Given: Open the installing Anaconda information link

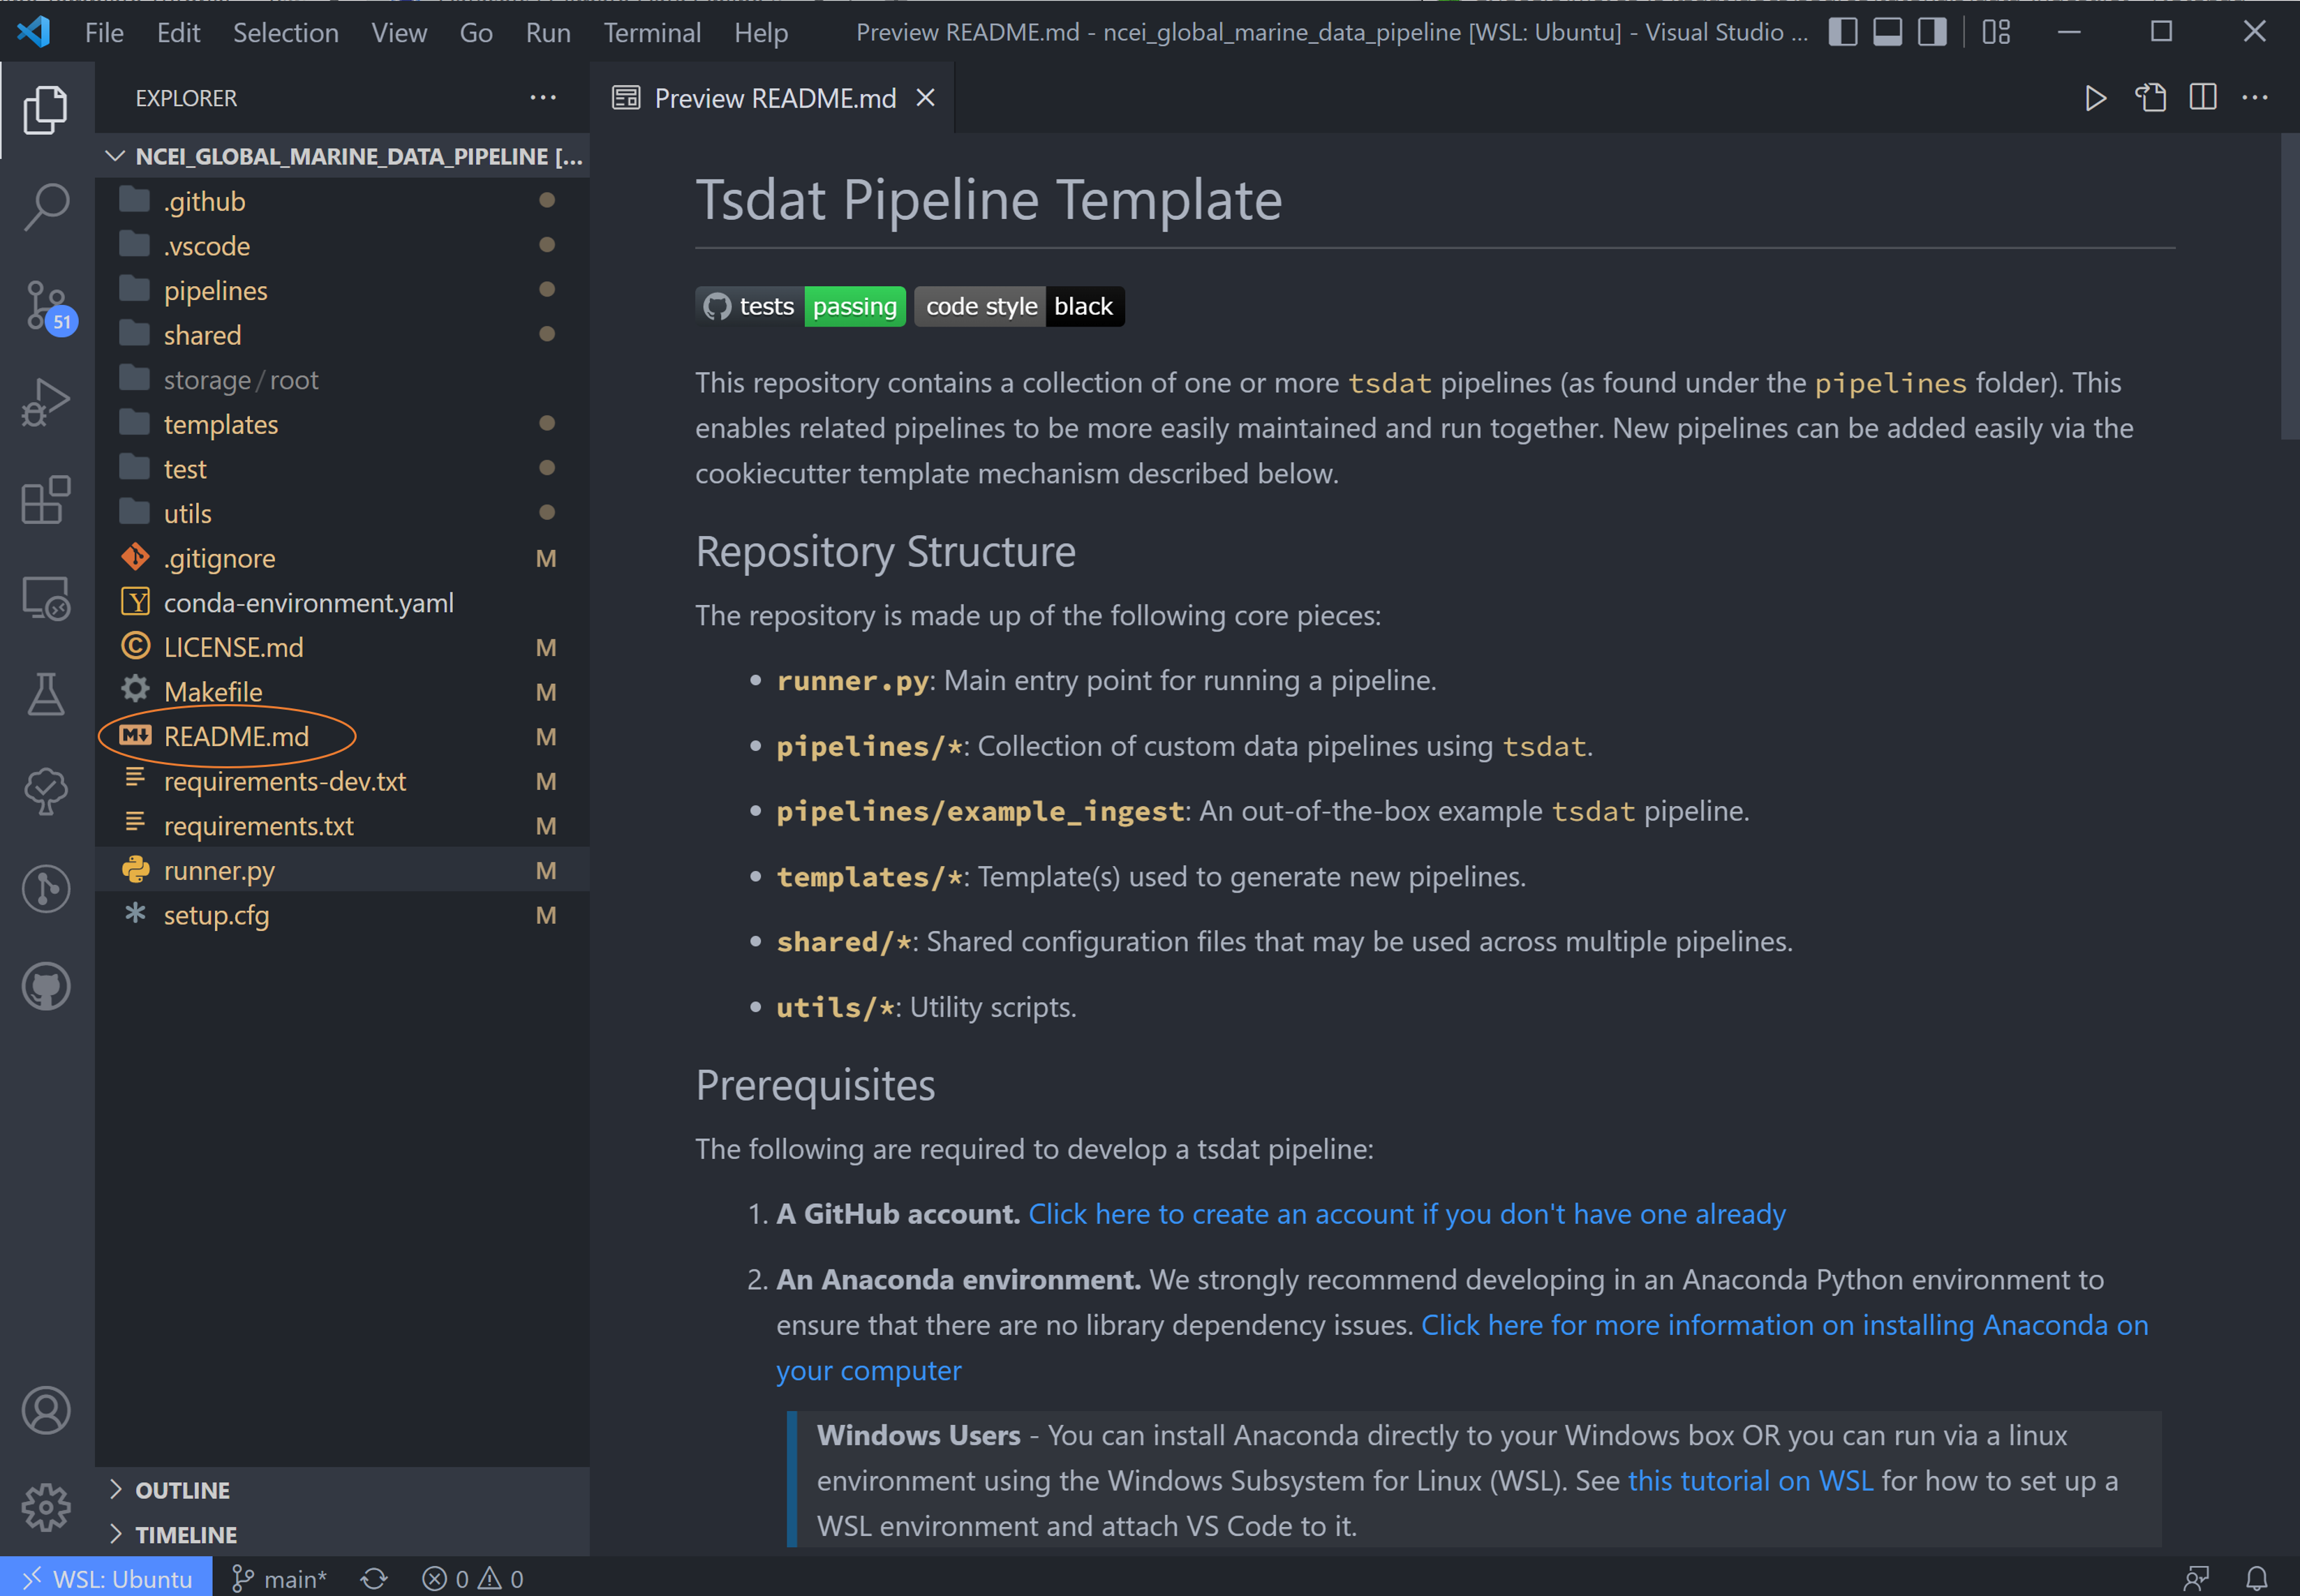Looking at the screenshot, I should click(1784, 1325).
